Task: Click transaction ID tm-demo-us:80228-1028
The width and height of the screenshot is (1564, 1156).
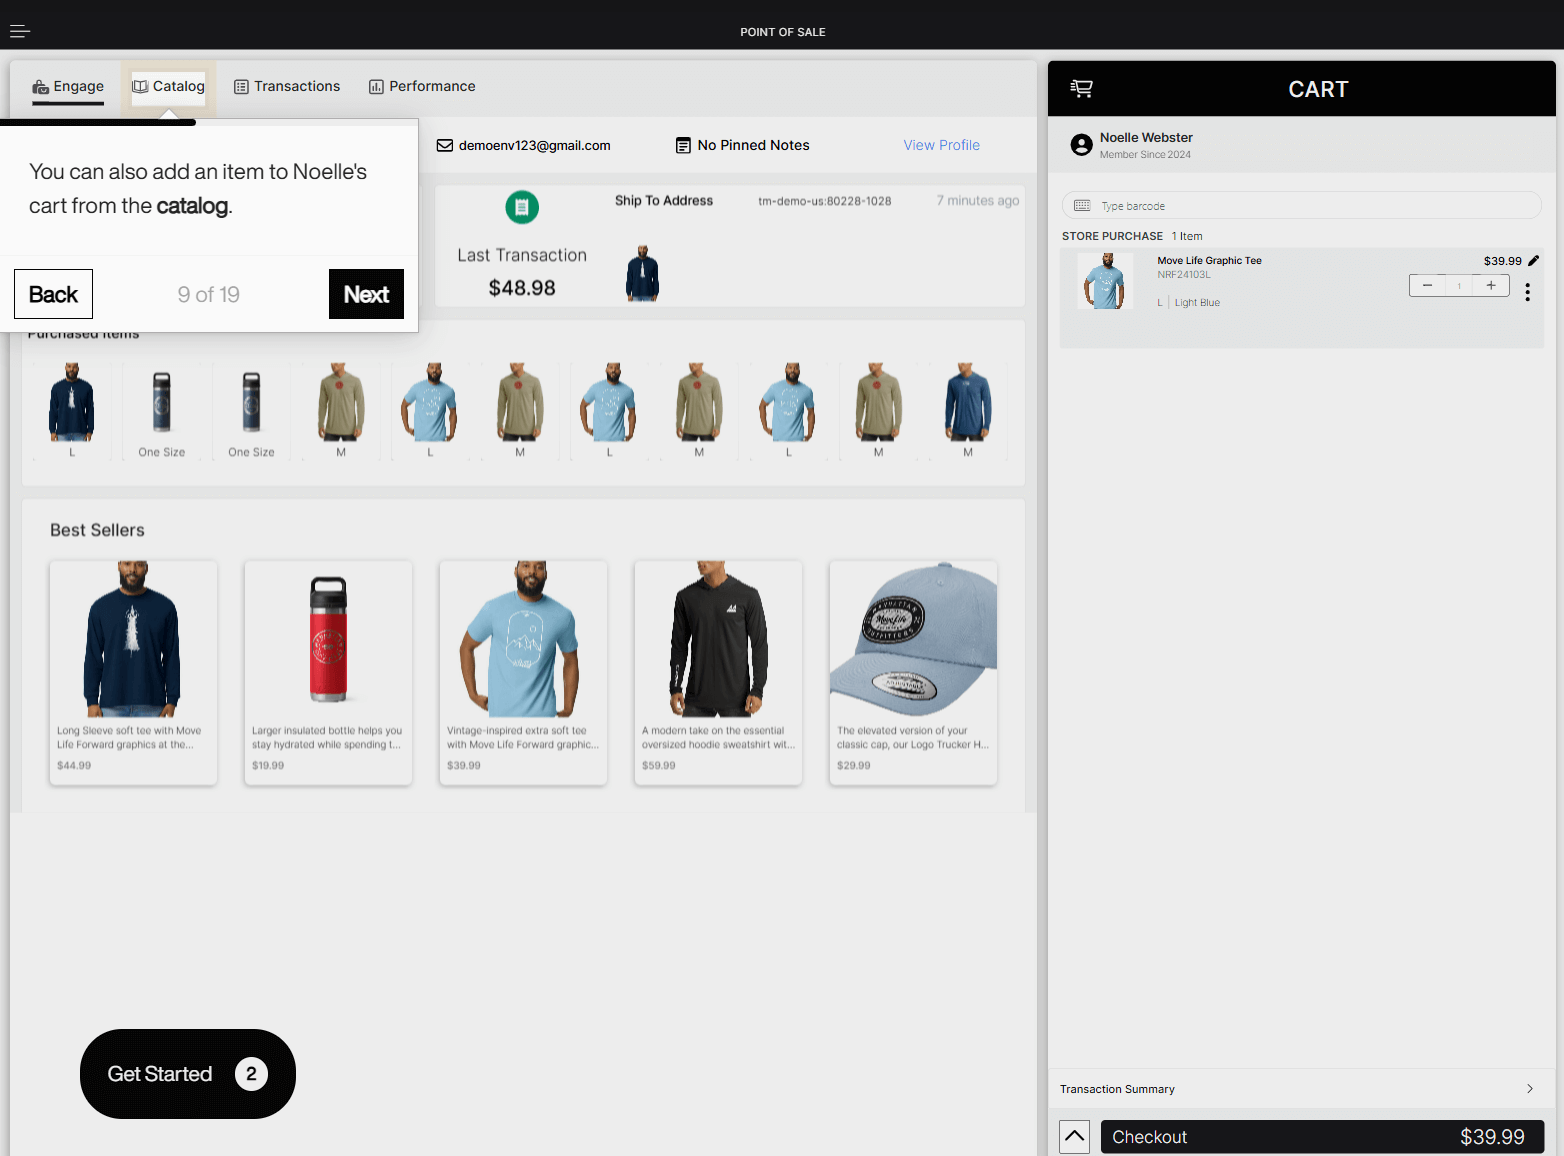Action: (x=824, y=201)
